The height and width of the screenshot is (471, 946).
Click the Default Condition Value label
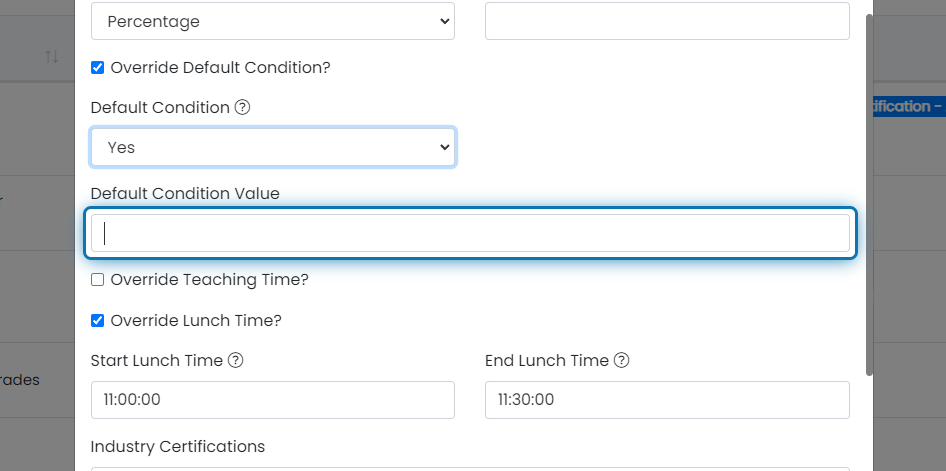[185, 193]
